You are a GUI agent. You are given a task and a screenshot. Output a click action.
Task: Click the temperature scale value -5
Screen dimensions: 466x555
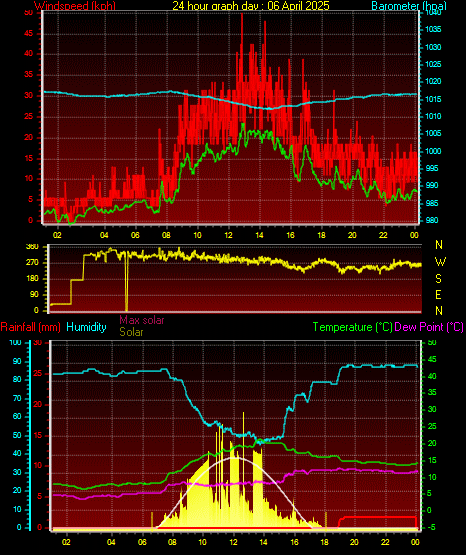click(x=431, y=527)
